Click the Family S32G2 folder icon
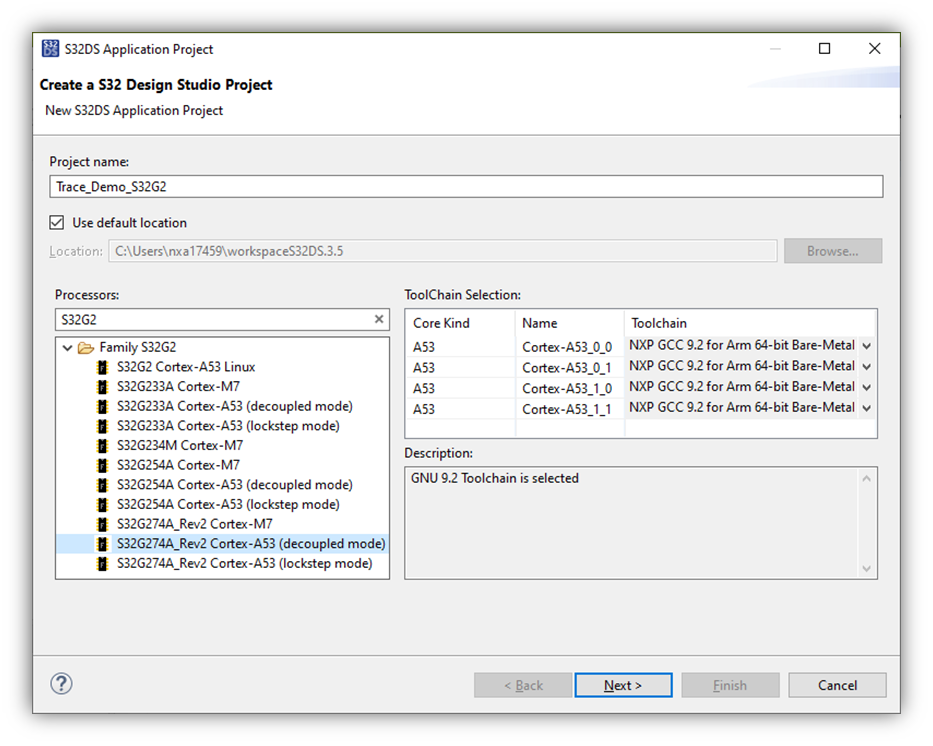The height and width of the screenshot is (746, 933). click(x=86, y=348)
